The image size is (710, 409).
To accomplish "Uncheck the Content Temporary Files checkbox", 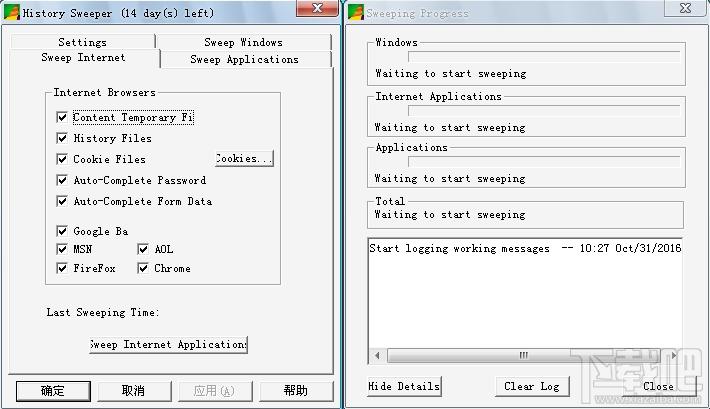I will pos(62,117).
